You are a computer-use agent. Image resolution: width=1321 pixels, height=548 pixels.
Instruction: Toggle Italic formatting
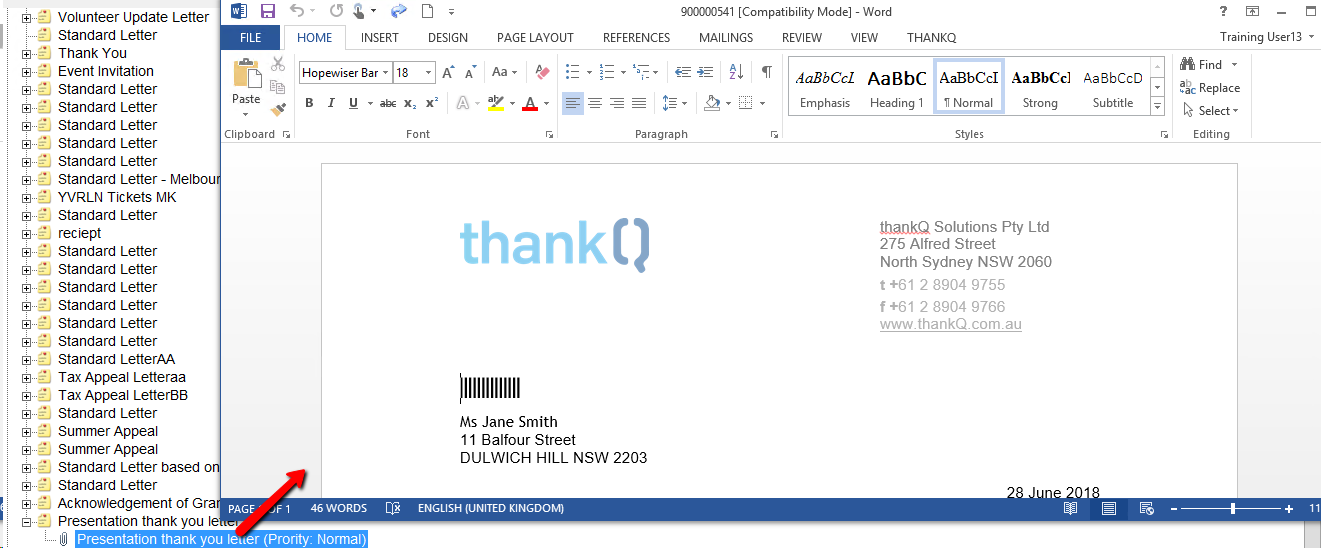pyautogui.click(x=330, y=103)
